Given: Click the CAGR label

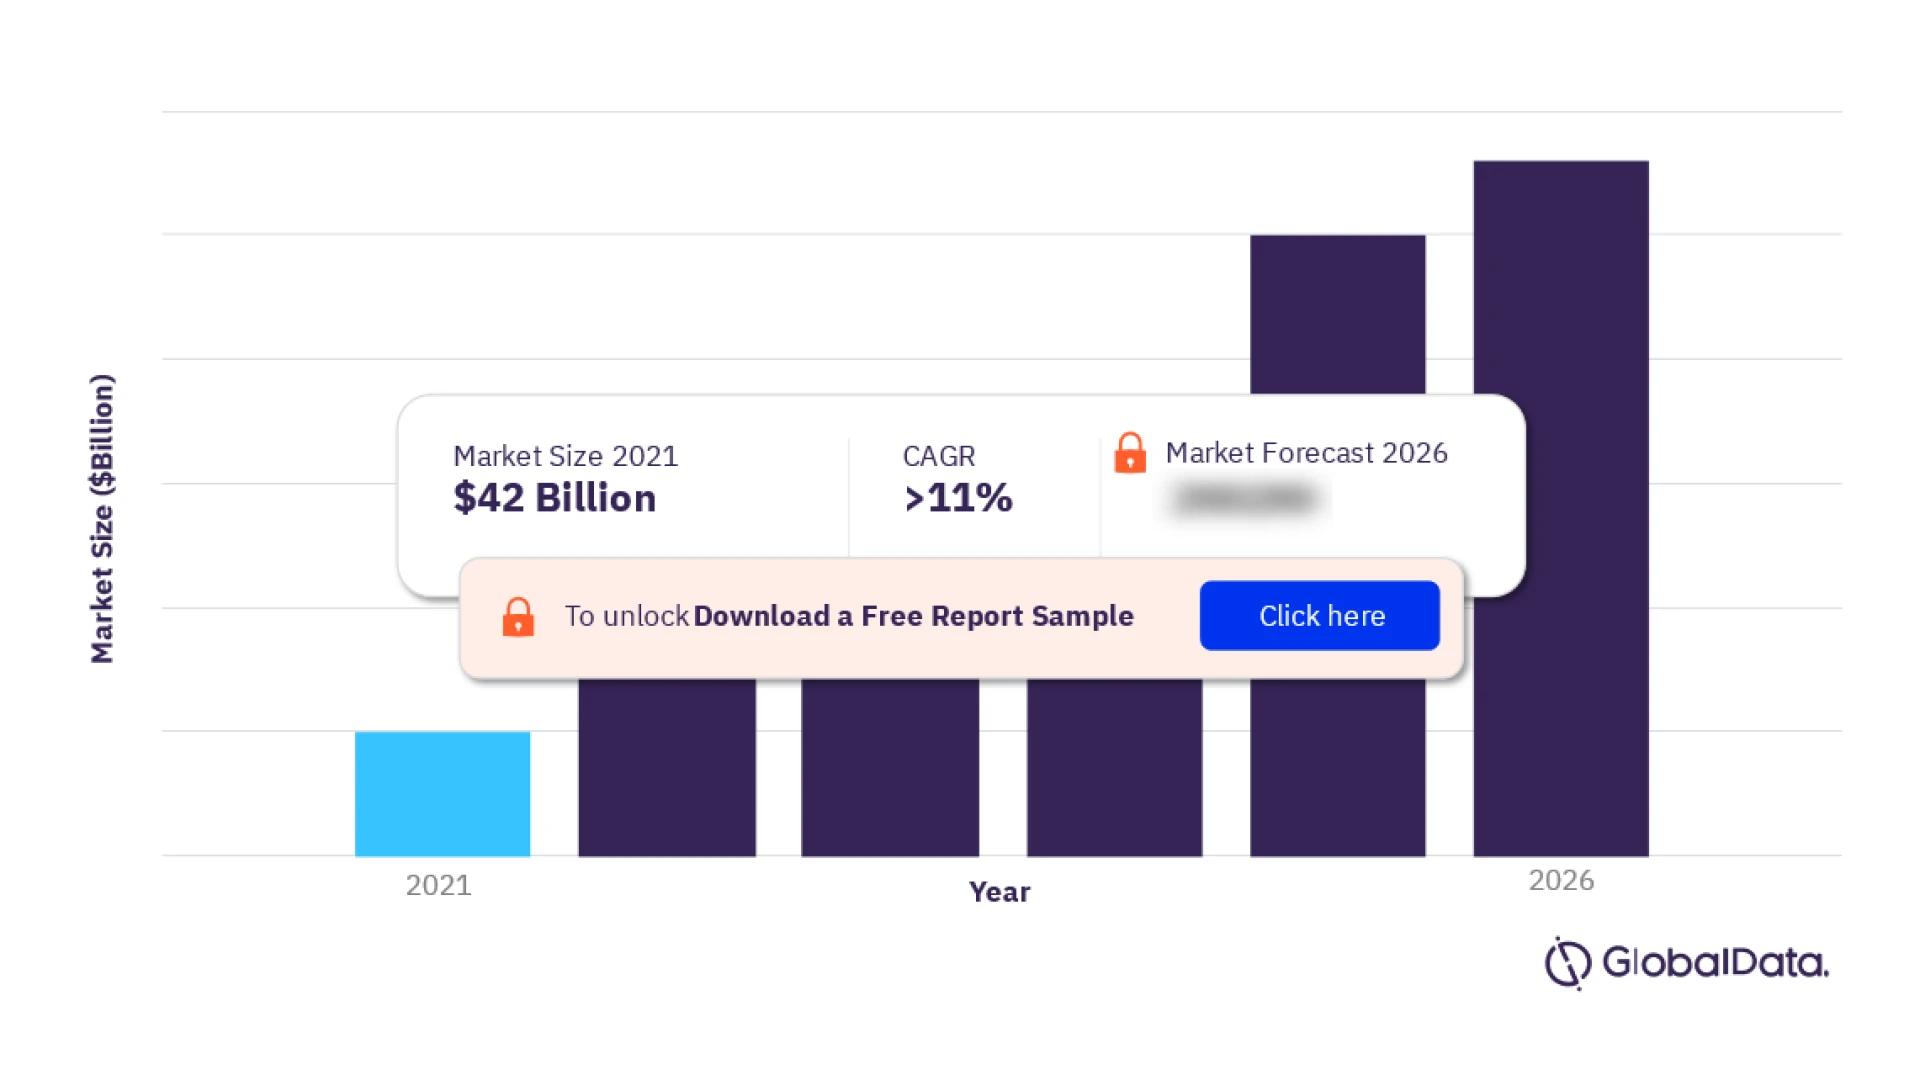Looking at the screenshot, I should click(938, 456).
